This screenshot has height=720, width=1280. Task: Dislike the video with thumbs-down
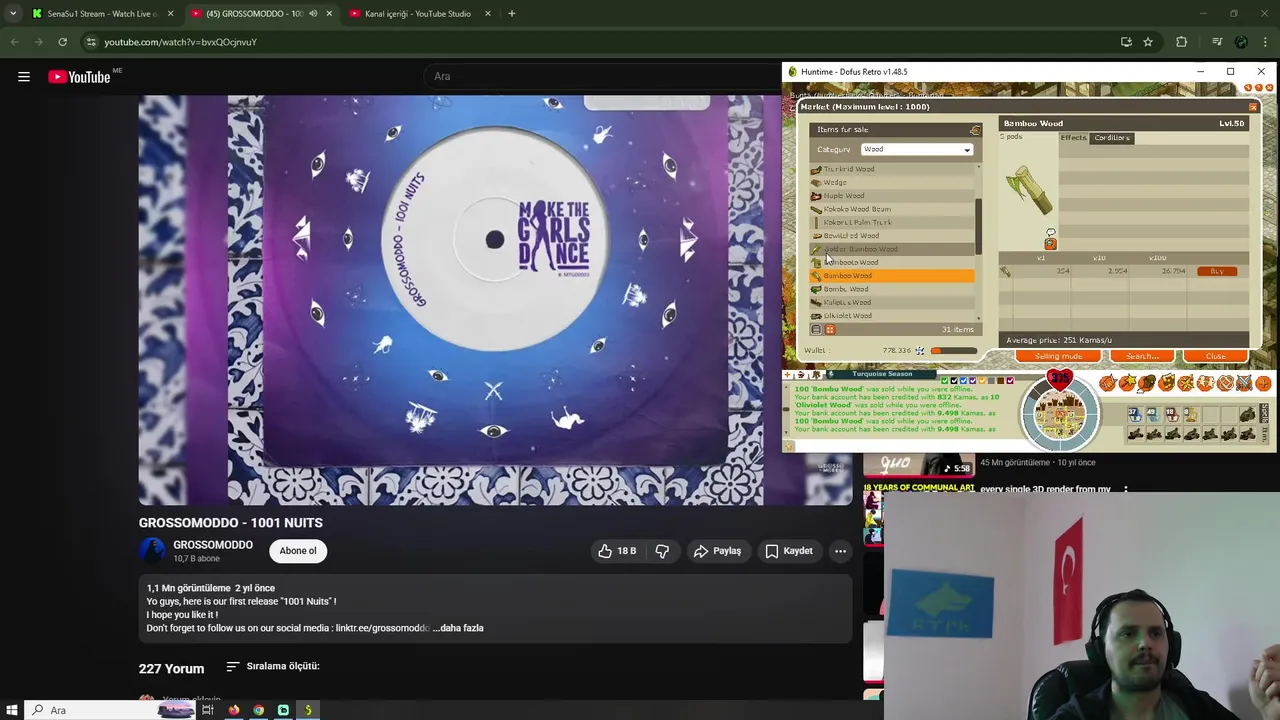point(662,551)
